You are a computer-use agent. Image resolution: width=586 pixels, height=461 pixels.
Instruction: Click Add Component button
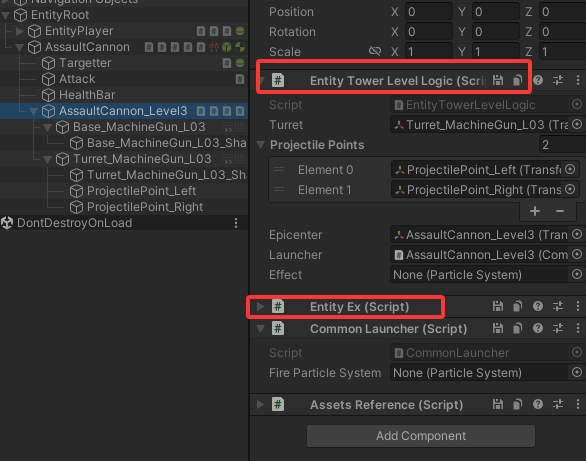(x=421, y=436)
